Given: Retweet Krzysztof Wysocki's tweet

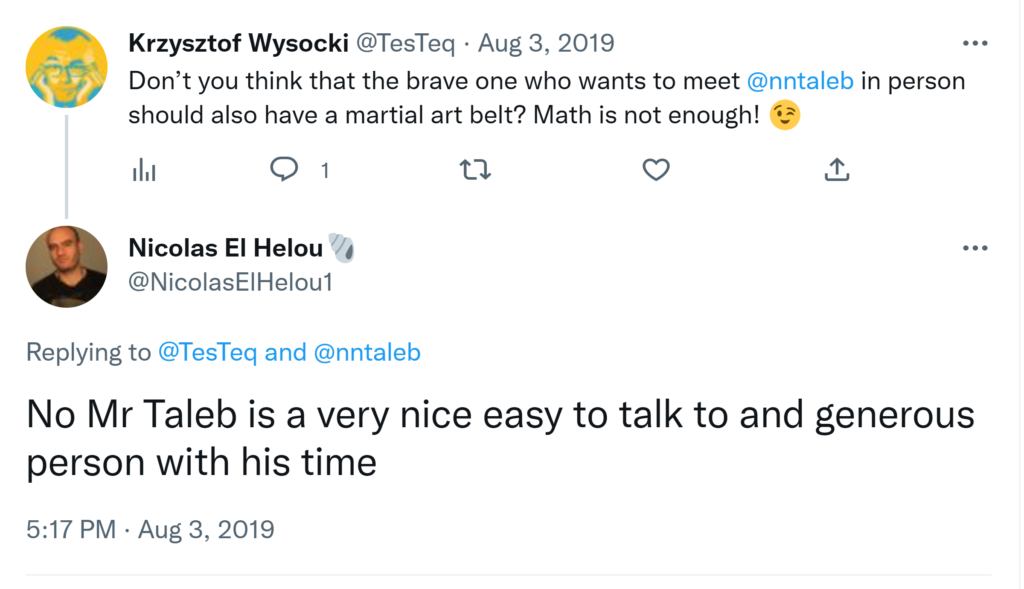Looking at the screenshot, I should (473, 171).
